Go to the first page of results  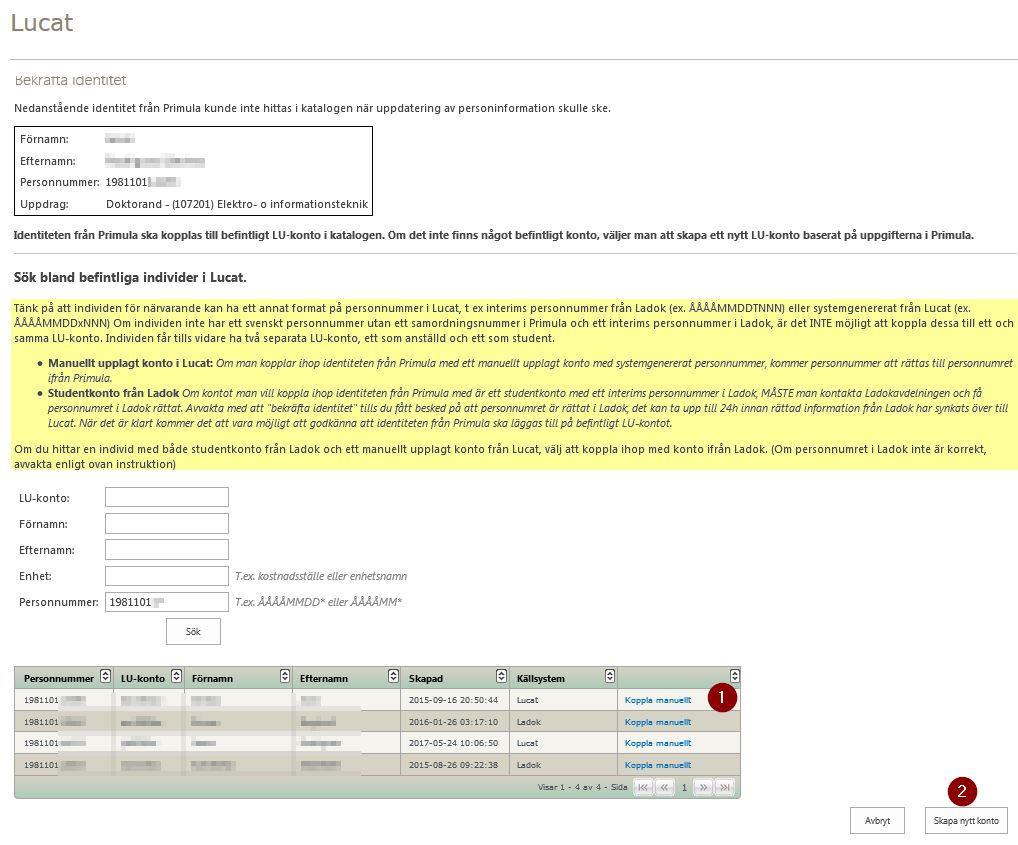click(643, 787)
